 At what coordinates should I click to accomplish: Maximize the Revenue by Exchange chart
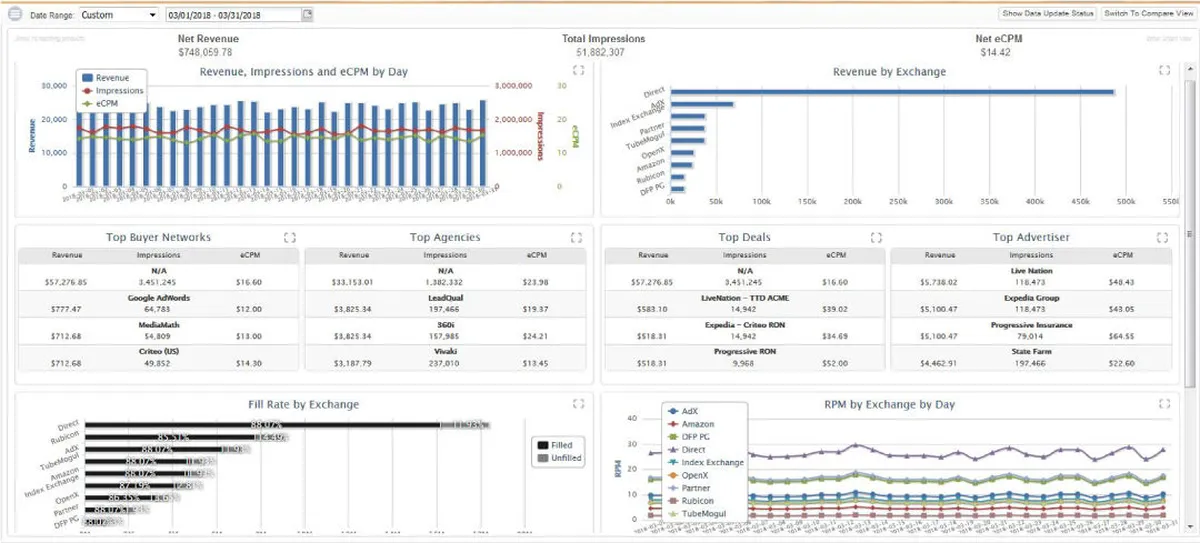(1163, 70)
